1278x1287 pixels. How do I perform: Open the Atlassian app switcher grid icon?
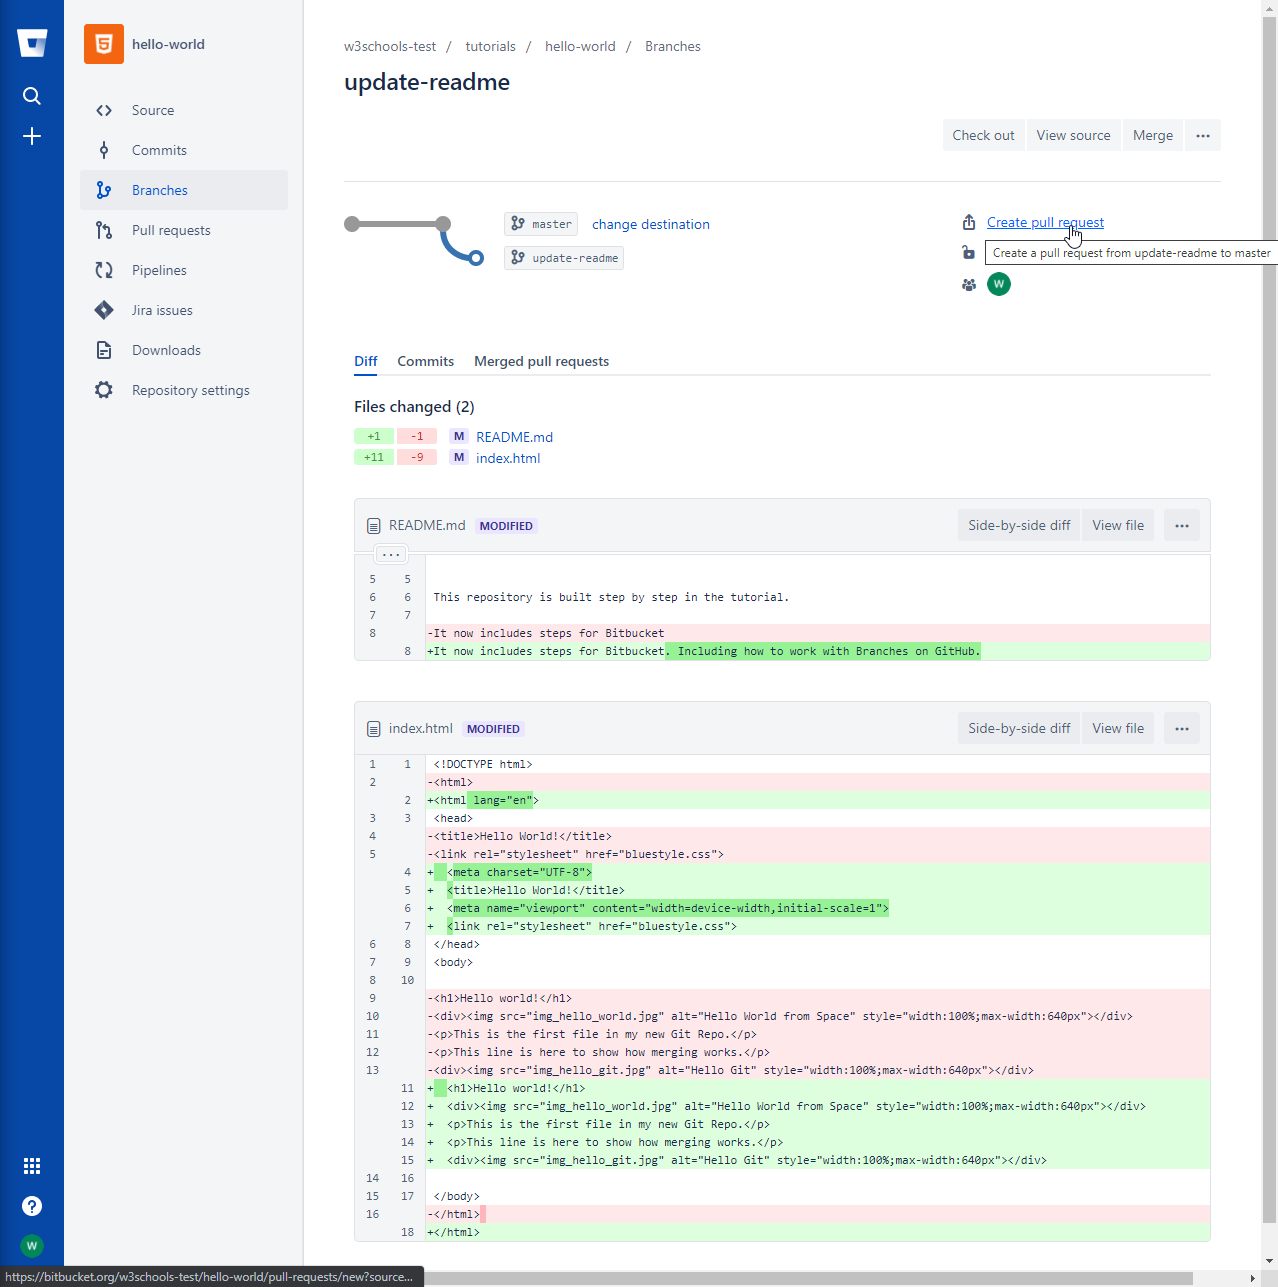click(x=31, y=1166)
